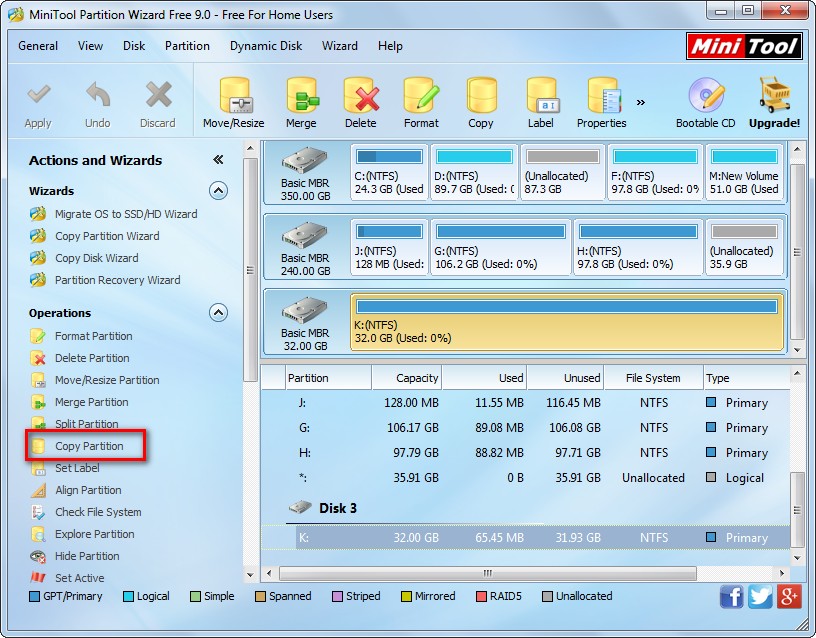Launch Partition Recovery Wizard
Image resolution: width=816 pixels, height=638 pixels.
point(105,280)
